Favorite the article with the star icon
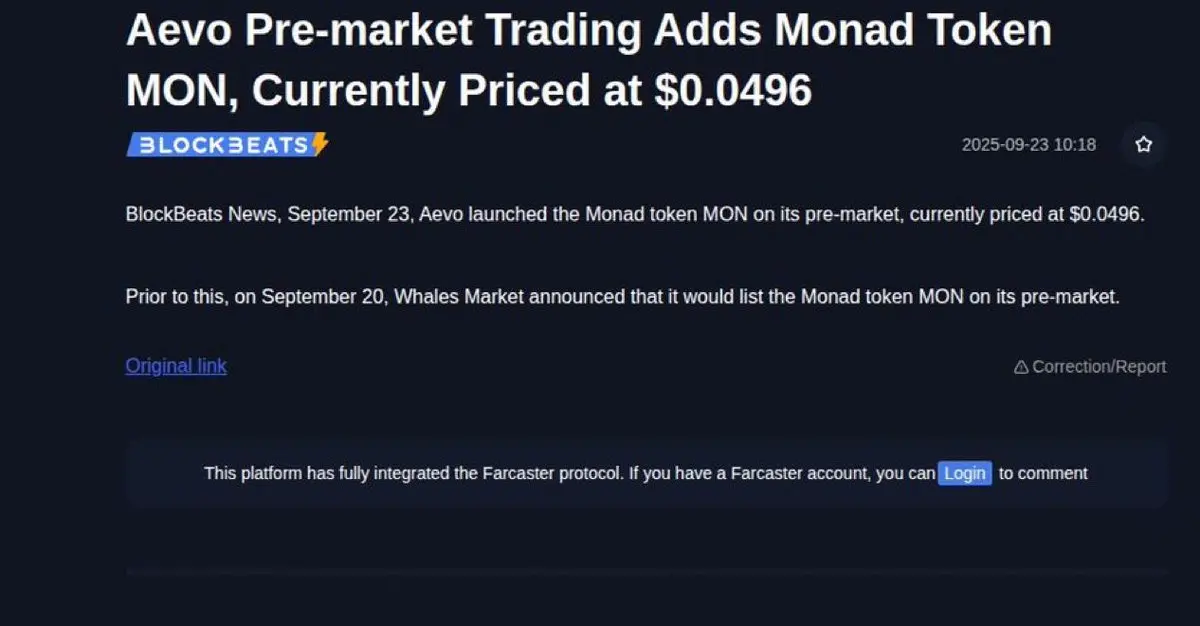 tap(1143, 145)
